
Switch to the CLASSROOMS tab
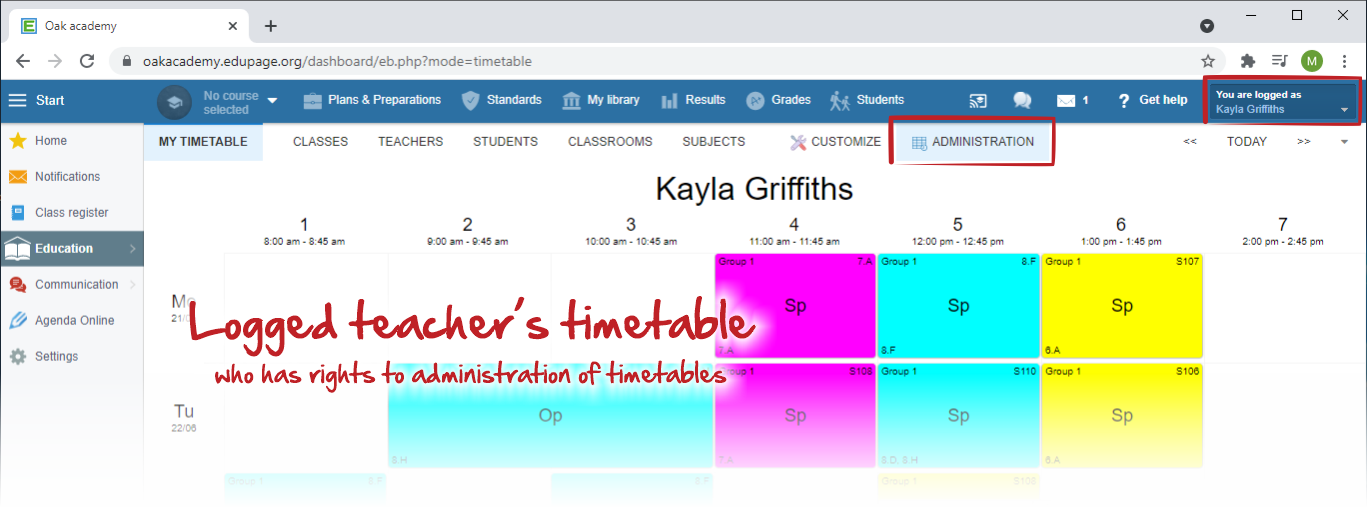click(610, 142)
